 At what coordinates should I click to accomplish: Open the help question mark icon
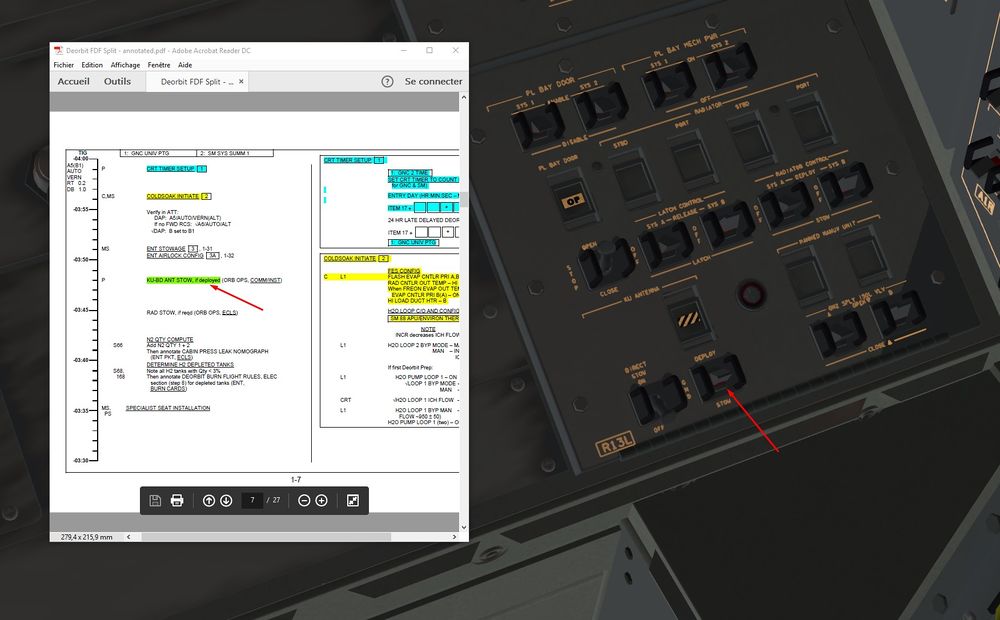coord(387,82)
